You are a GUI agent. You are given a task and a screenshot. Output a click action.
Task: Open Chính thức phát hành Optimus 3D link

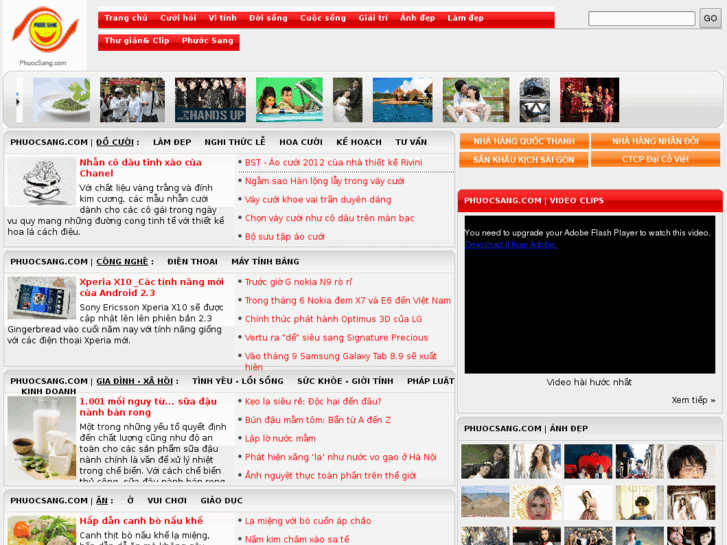pos(333,319)
